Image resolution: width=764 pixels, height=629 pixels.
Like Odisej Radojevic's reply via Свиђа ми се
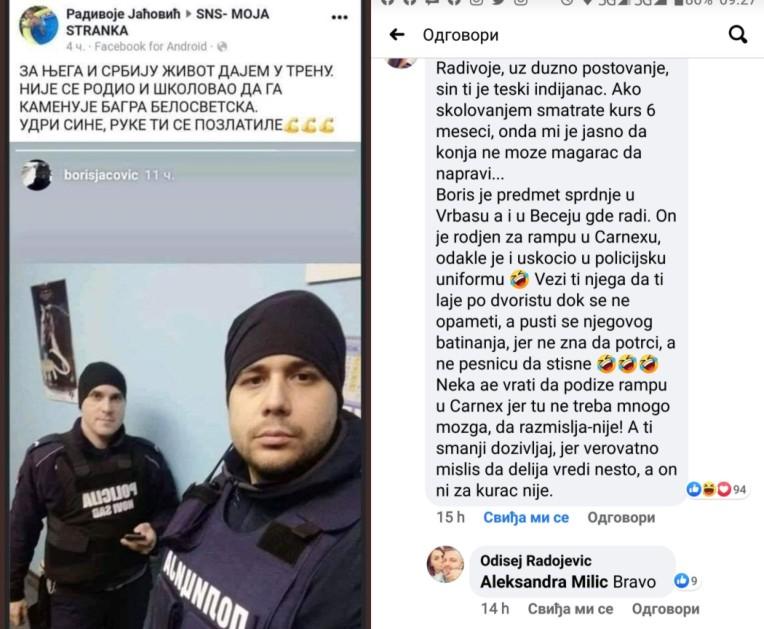[x=570, y=609]
